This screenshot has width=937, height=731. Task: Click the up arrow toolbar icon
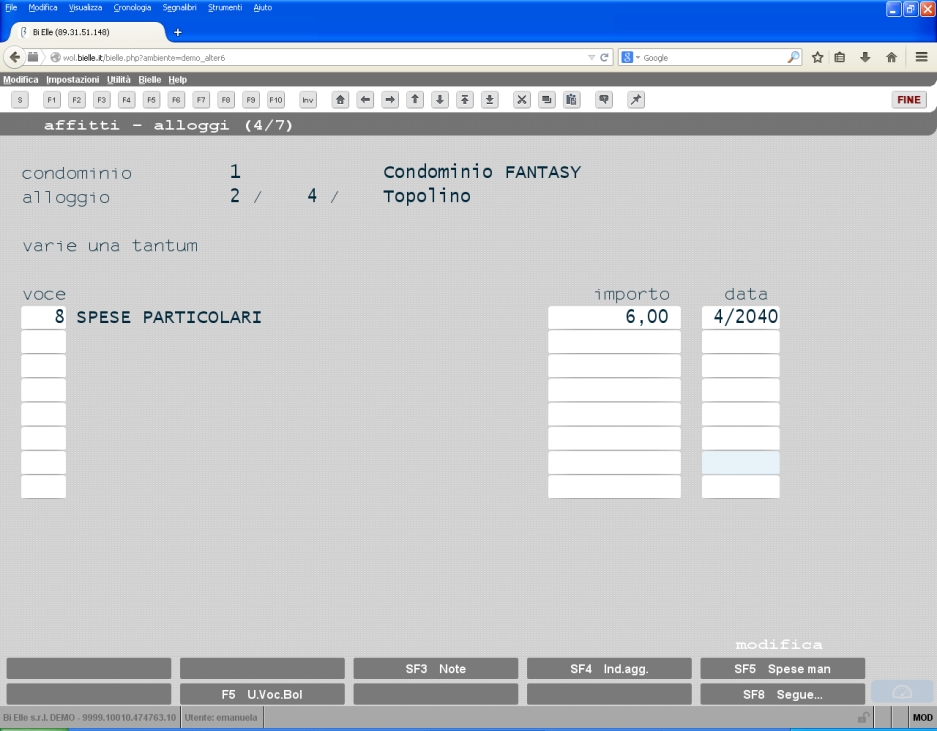pos(415,100)
